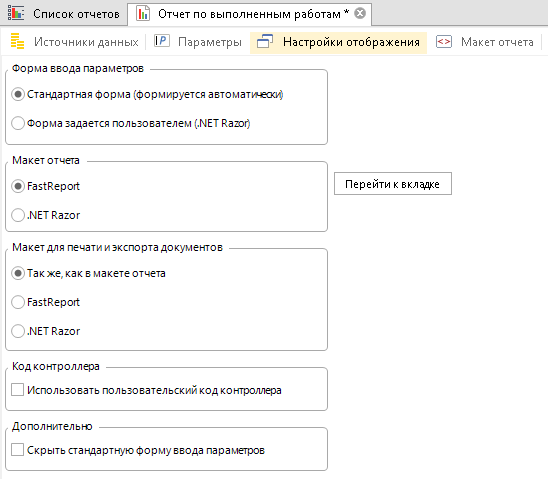Click the Перейти к вкладке button
Image resolution: width=548 pixels, height=479 pixels.
392,184
